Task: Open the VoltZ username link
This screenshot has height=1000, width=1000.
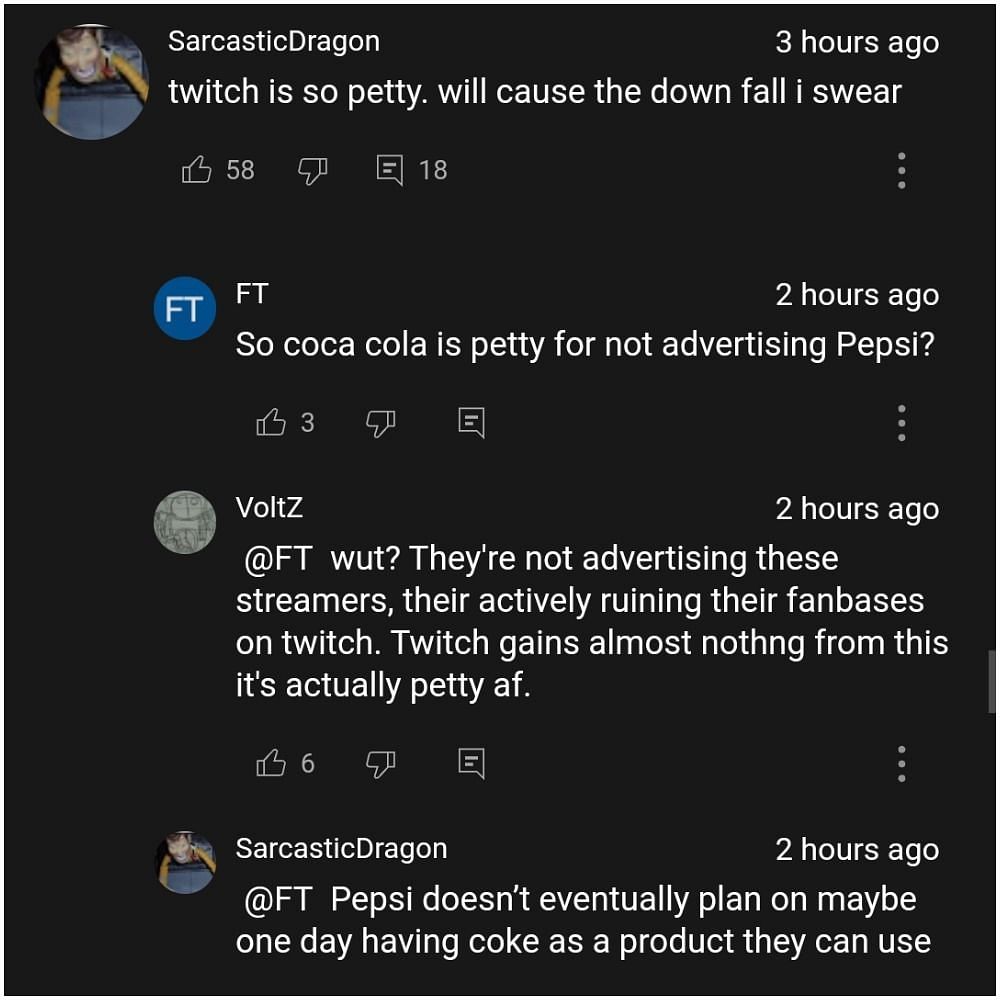Action: click(269, 507)
